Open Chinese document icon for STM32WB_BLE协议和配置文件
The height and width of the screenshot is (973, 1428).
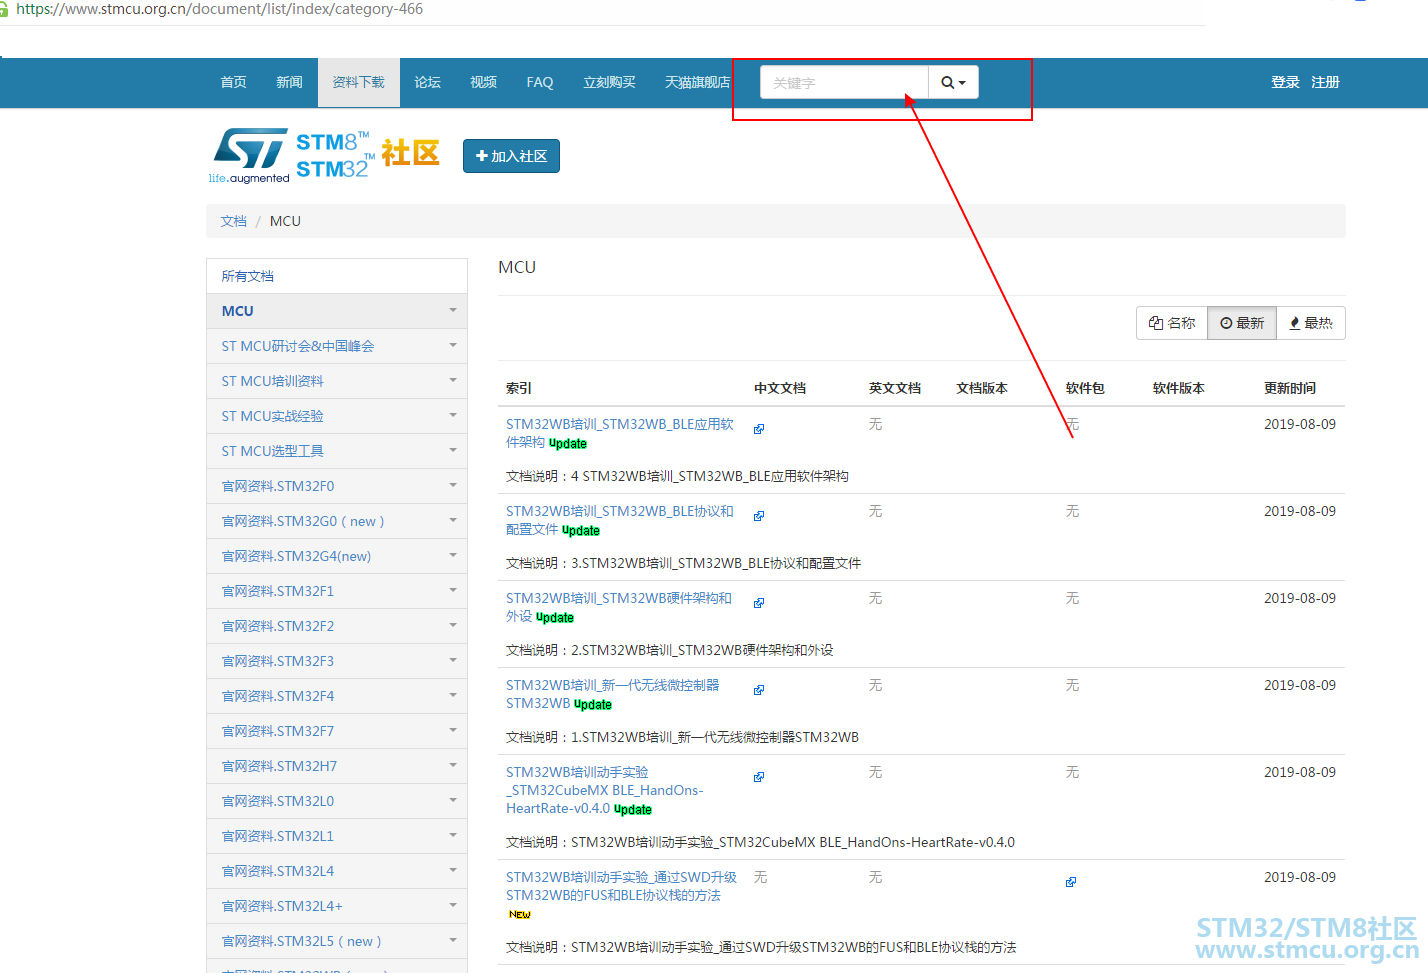click(759, 516)
